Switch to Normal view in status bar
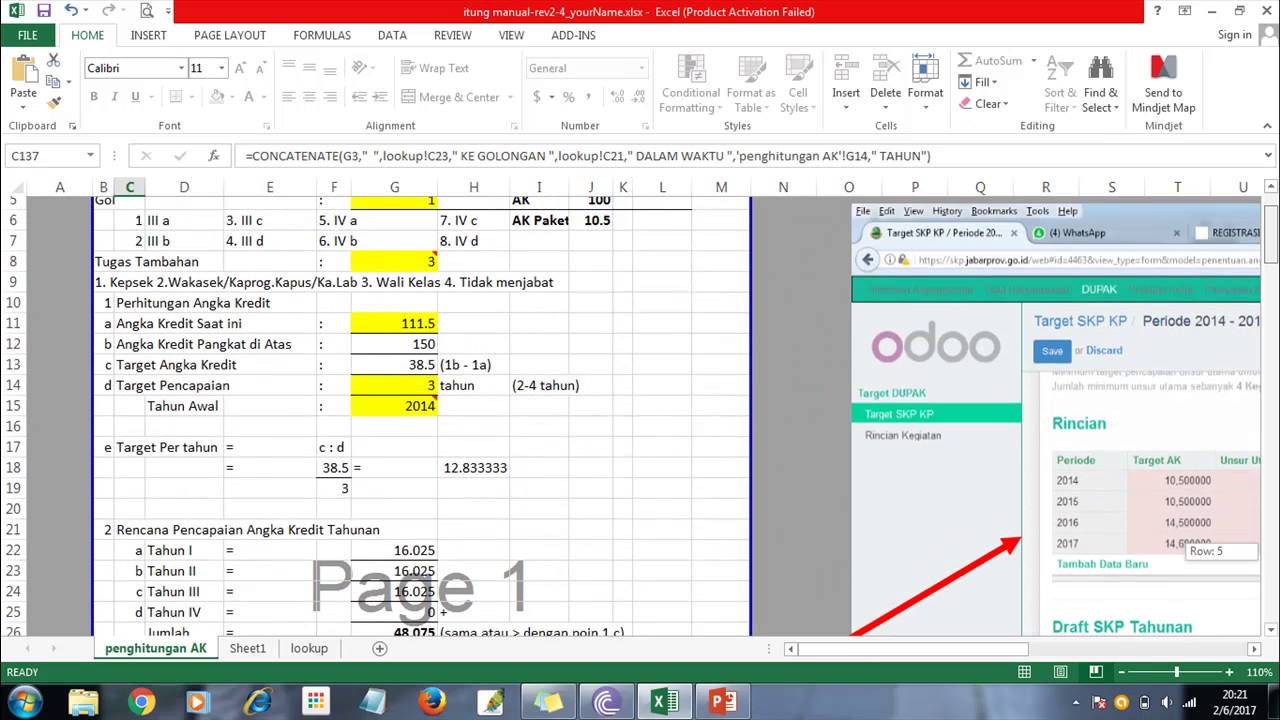The width and height of the screenshot is (1280, 720). [1024, 672]
